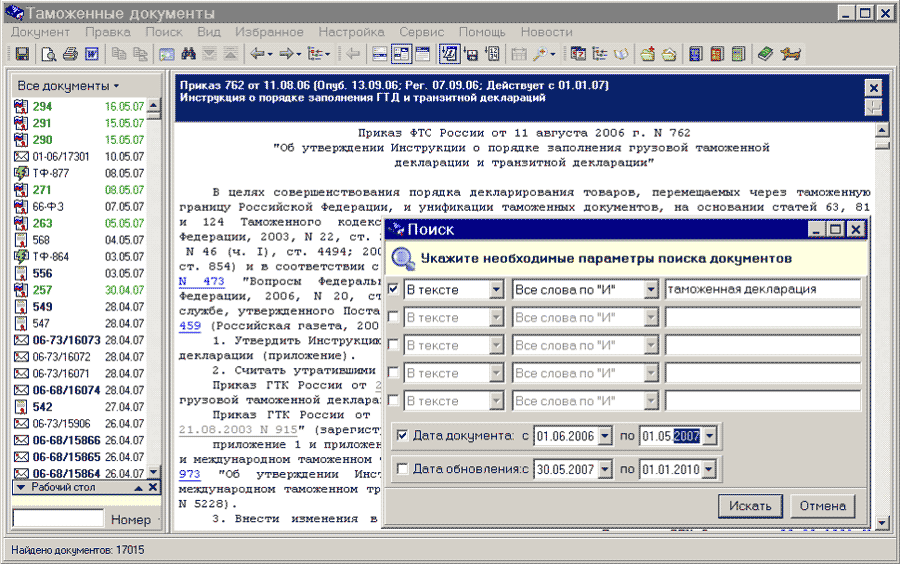The width and height of the screenshot is (900, 564).
Task: Click the search card icon left of binoculars
Action: [167, 54]
